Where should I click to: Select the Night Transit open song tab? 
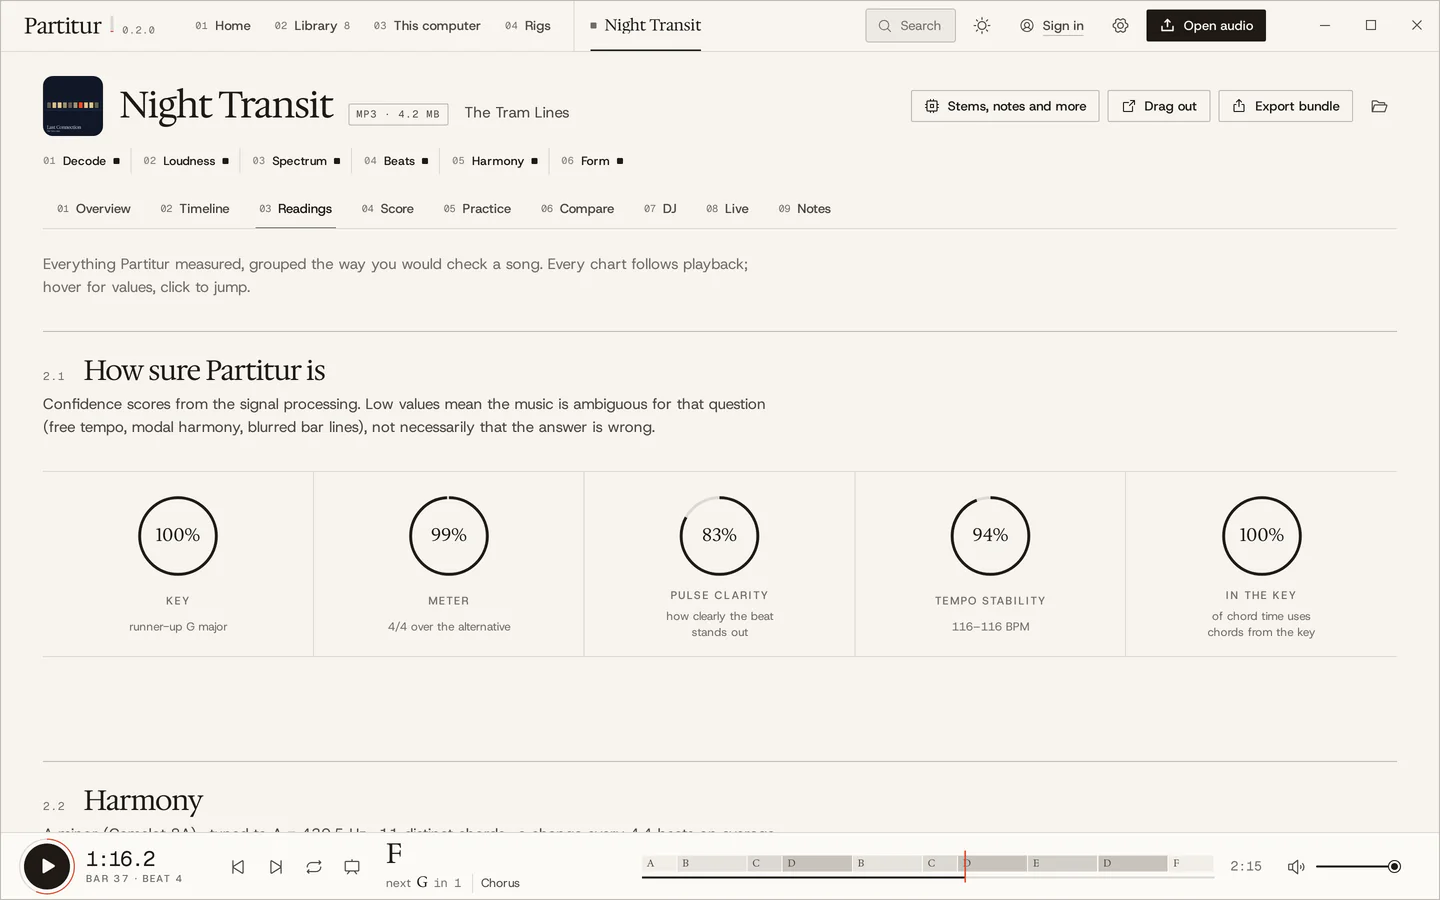[x=646, y=26]
